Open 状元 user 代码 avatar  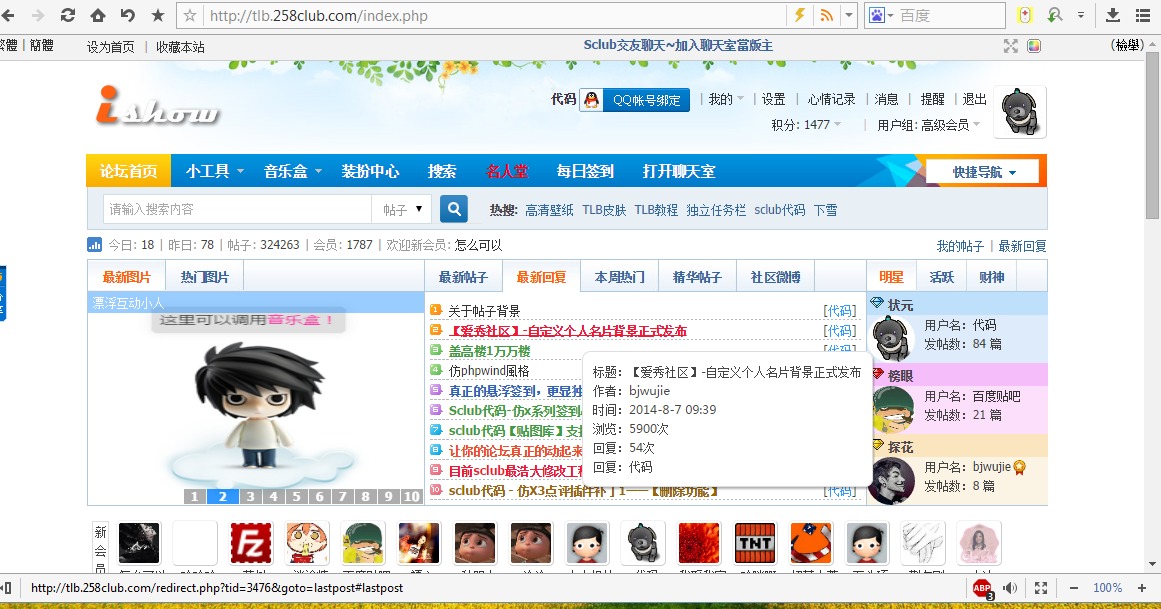[891, 339]
